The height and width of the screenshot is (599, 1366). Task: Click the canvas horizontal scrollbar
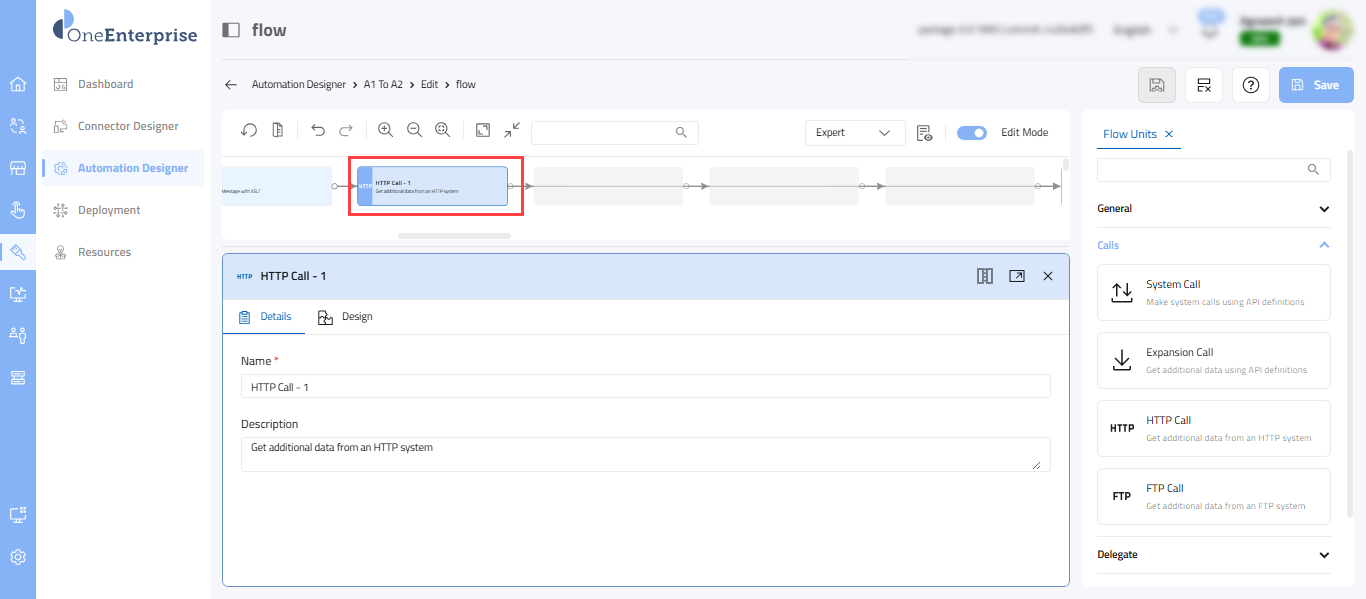(454, 236)
